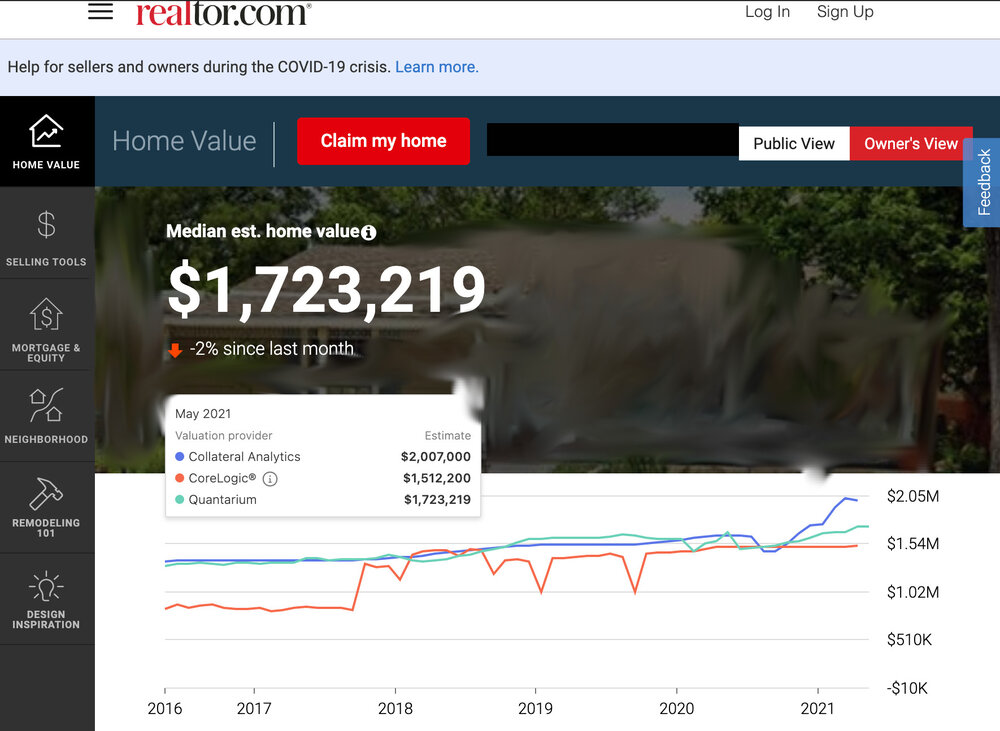Click the Log In link

767,12
